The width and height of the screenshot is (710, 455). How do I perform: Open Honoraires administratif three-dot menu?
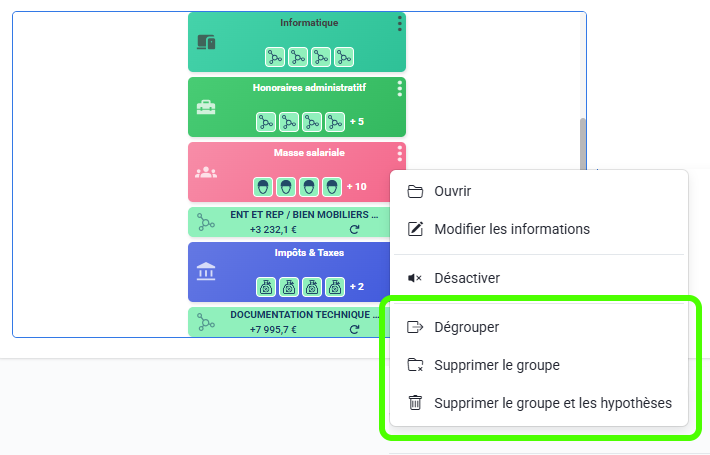coord(399,89)
